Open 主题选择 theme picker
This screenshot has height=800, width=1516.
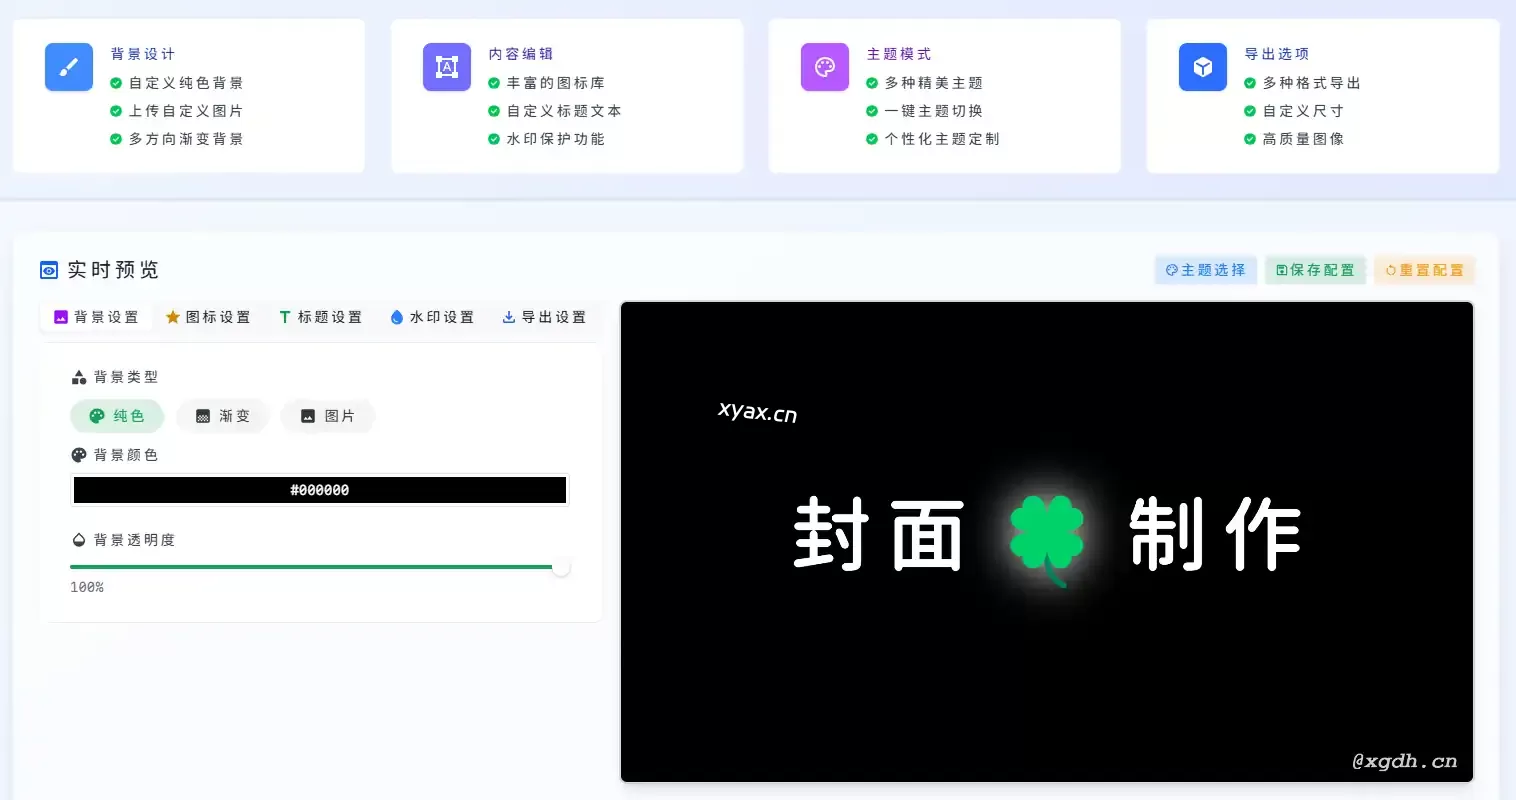pyautogui.click(x=1206, y=270)
